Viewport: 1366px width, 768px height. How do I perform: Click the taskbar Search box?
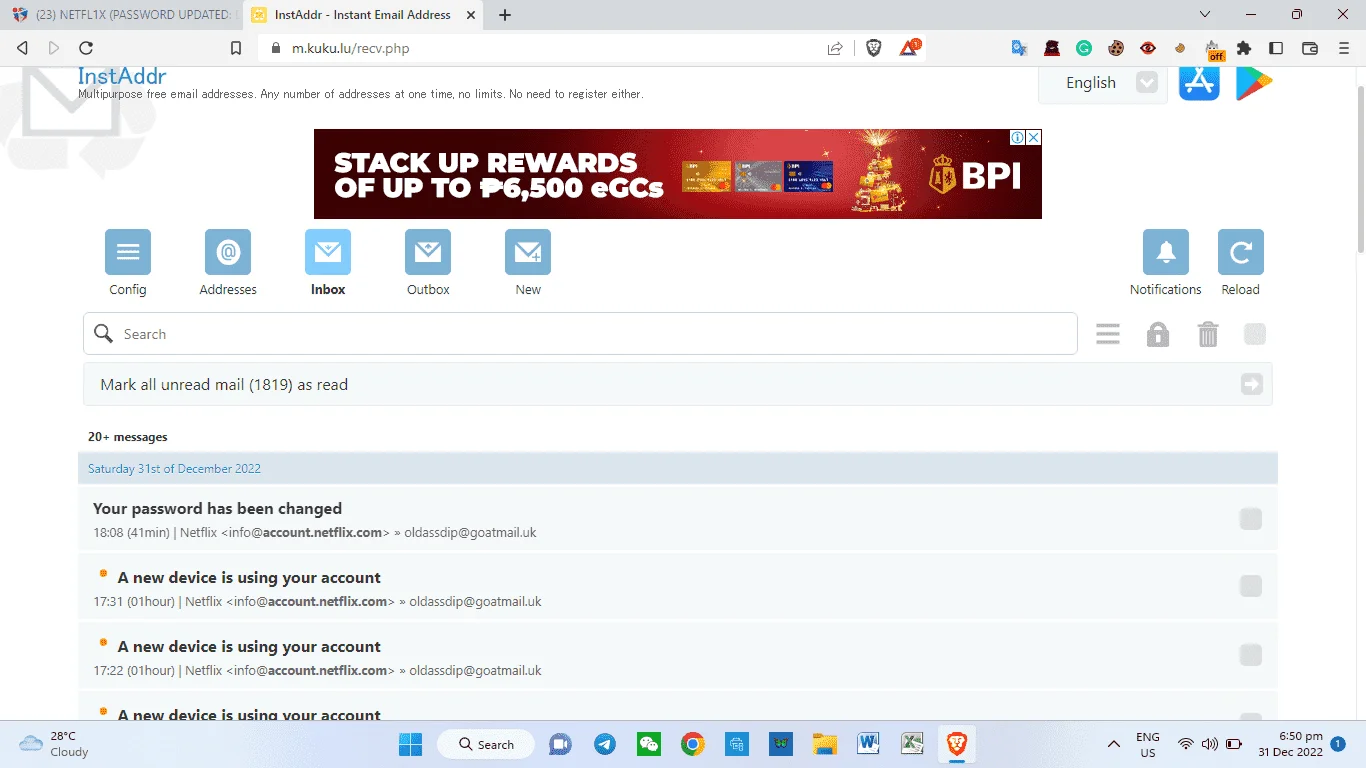click(486, 744)
